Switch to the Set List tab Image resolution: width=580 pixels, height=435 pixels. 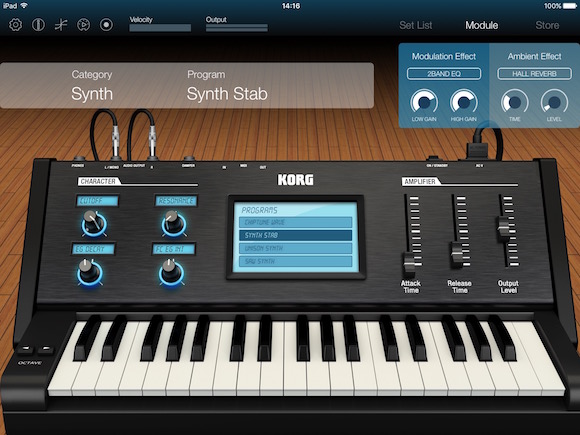[x=415, y=25]
